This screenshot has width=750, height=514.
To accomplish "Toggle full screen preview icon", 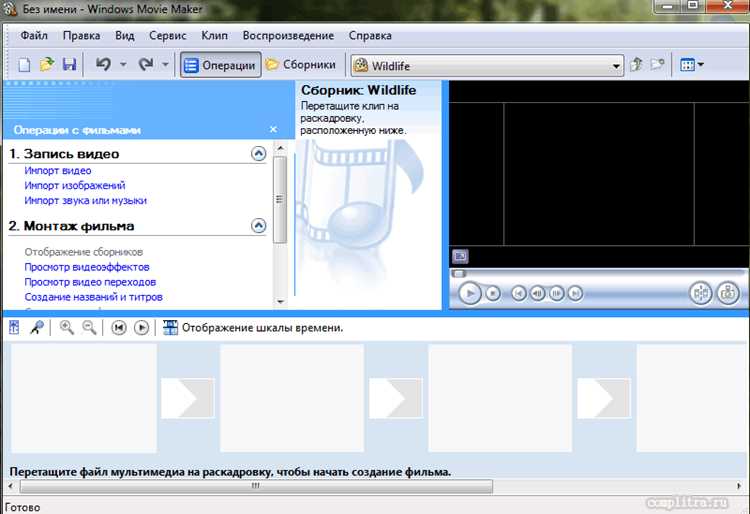I will click(460, 256).
